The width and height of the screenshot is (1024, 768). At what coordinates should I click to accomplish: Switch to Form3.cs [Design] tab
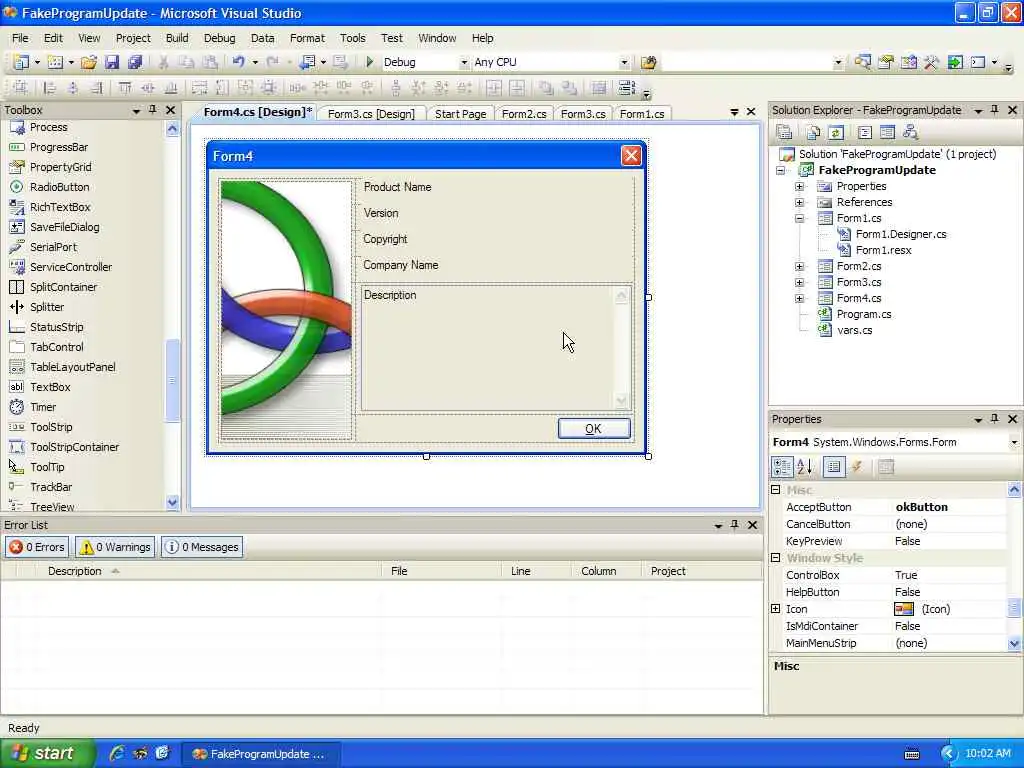pyautogui.click(x=371, y=114)
